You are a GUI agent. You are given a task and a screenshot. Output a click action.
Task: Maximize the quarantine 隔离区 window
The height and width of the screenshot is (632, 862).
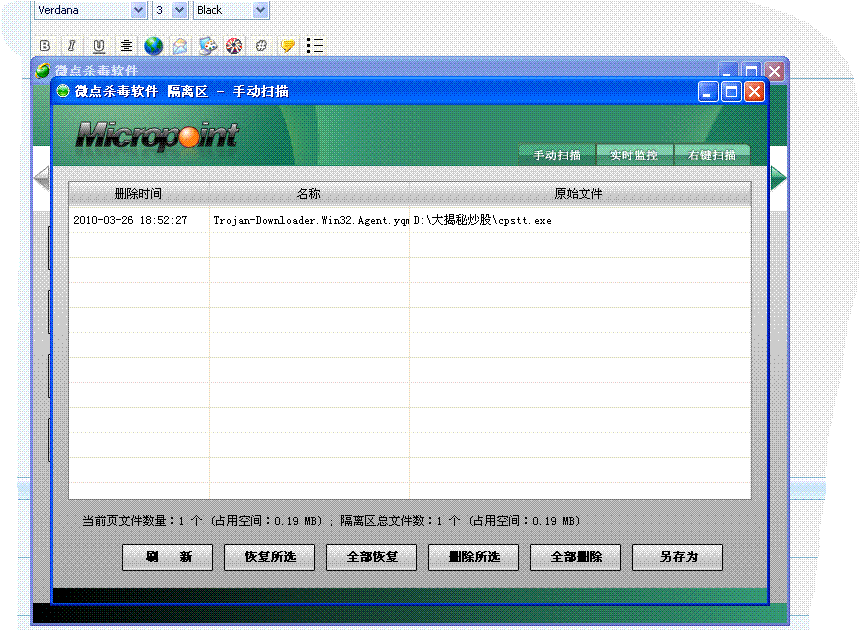point(731,92)
